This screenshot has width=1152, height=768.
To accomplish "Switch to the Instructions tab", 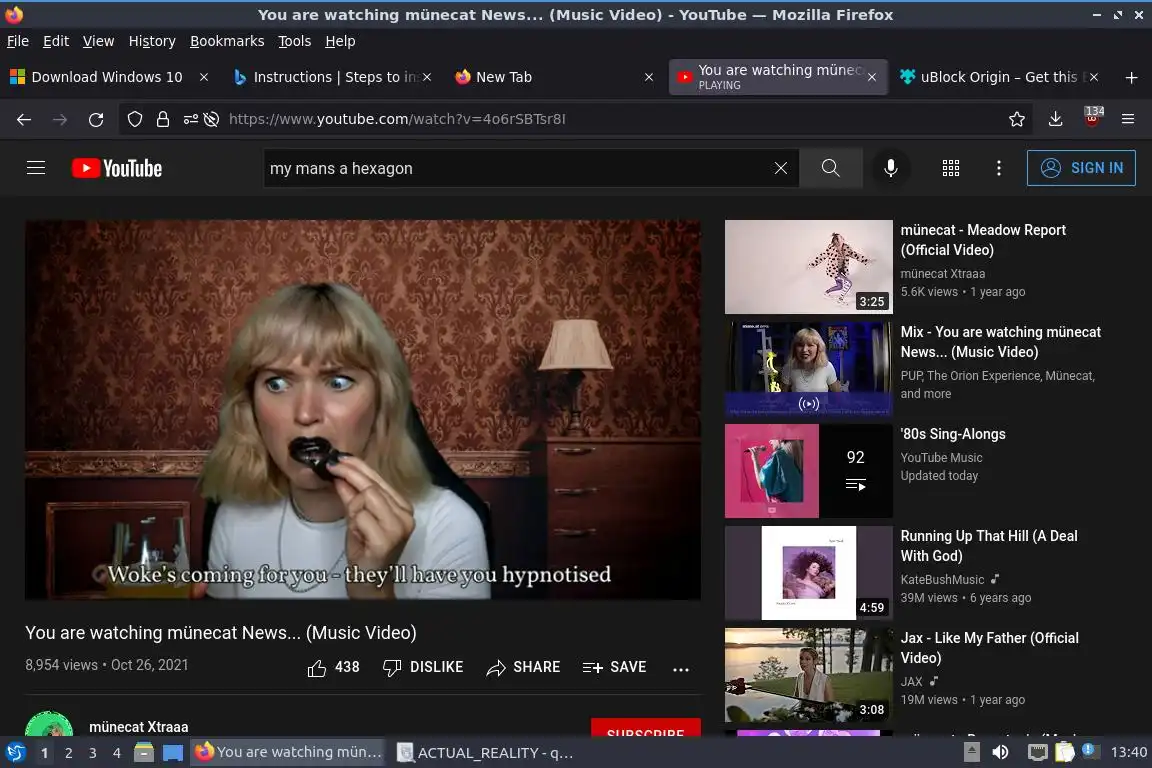I will (332, 77).
